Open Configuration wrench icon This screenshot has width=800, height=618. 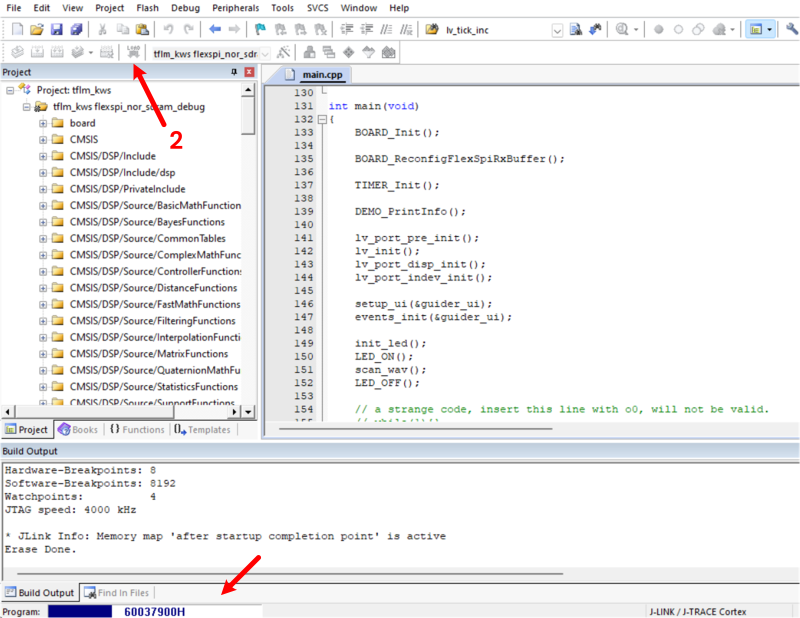[791, 30]
